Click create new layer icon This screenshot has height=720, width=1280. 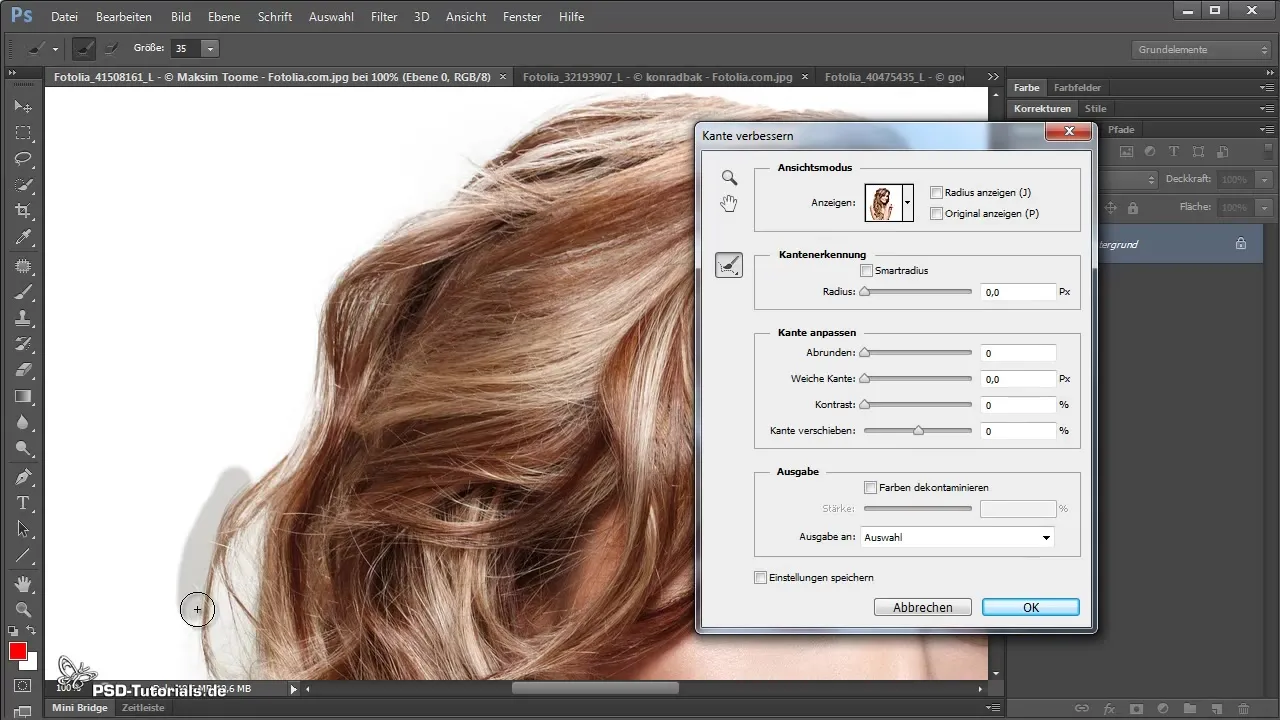point(1216,708)
